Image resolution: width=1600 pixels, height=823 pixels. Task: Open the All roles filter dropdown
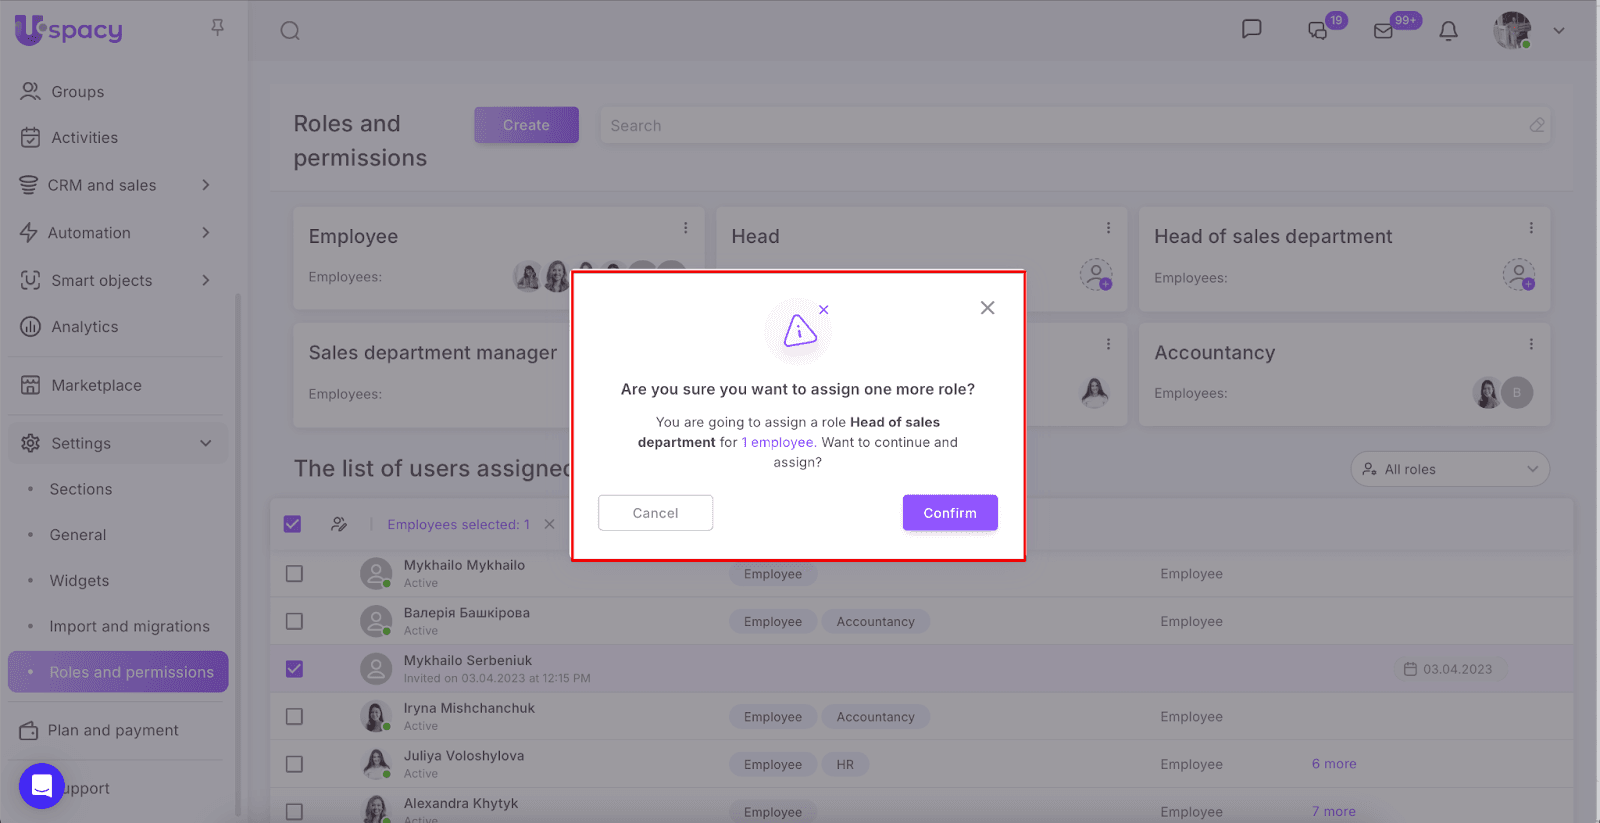coord(1450,469)
